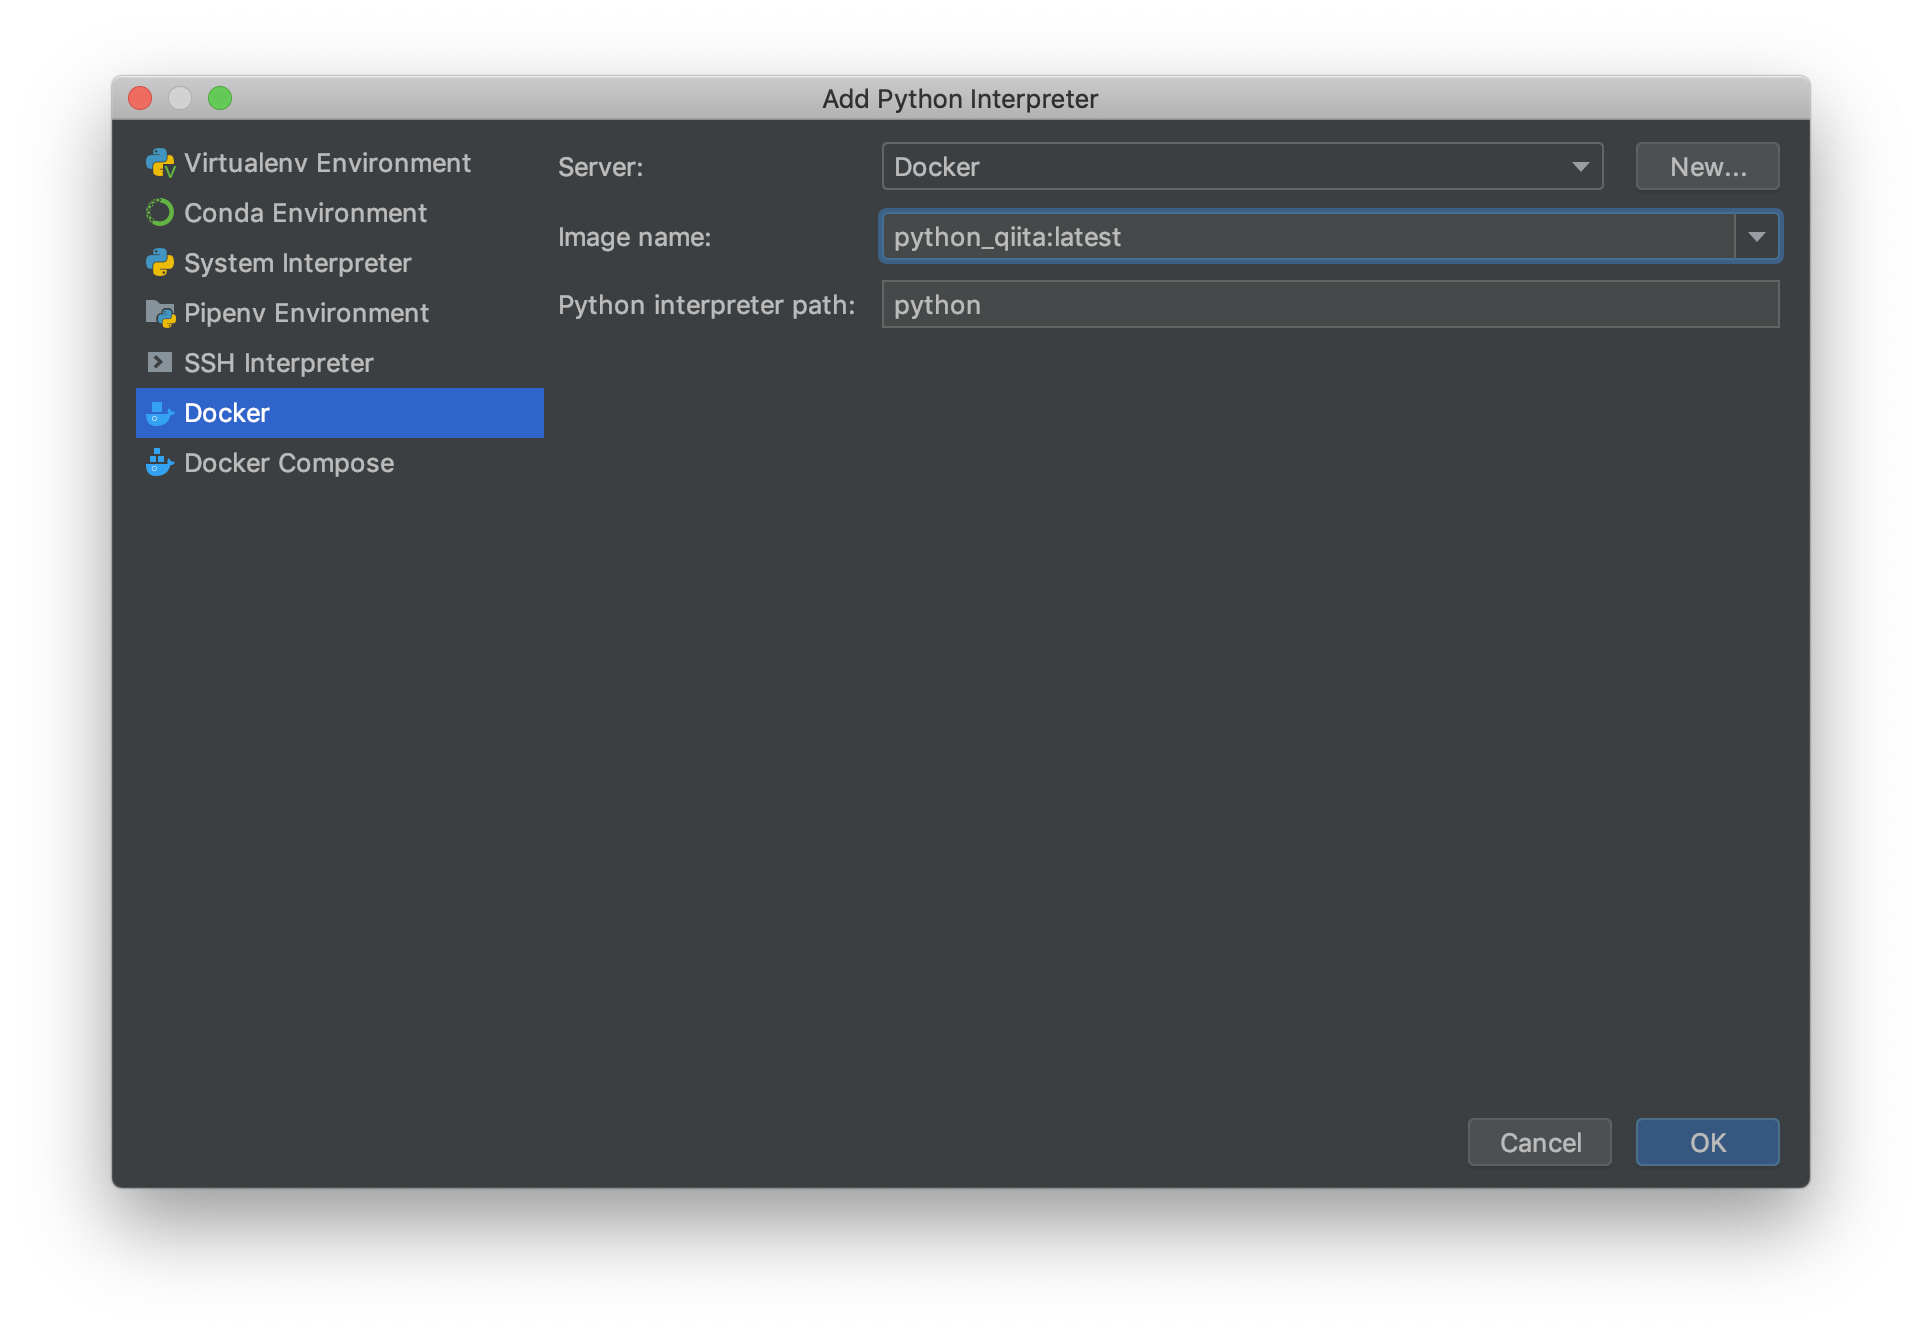The width and height of the screenshot is (1922, 1336).
Task: Click the Docker Compose whale icon
Action: pyautogui.click(x=160, y=463)
